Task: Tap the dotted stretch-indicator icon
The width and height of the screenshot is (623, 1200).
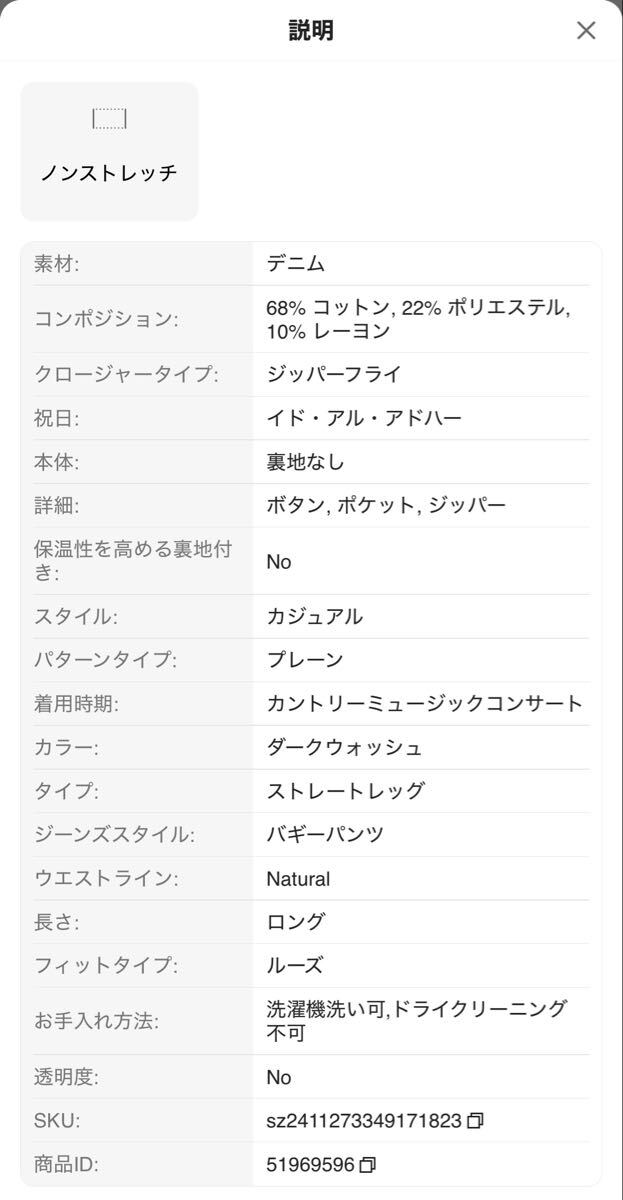Action: pyautogui.click(x=109, y=120)
